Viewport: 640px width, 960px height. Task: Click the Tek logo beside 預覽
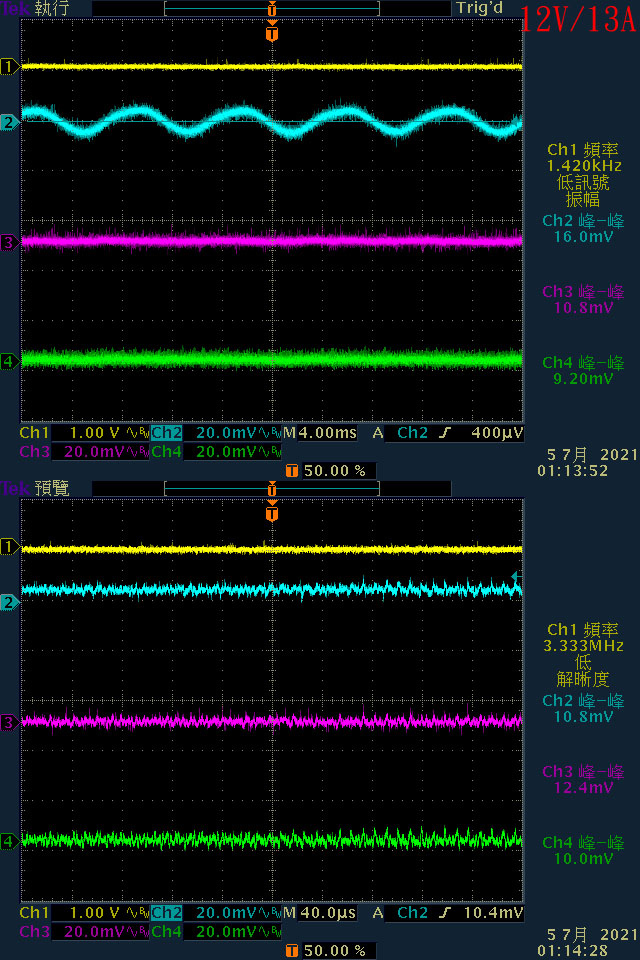coord(15,489)
